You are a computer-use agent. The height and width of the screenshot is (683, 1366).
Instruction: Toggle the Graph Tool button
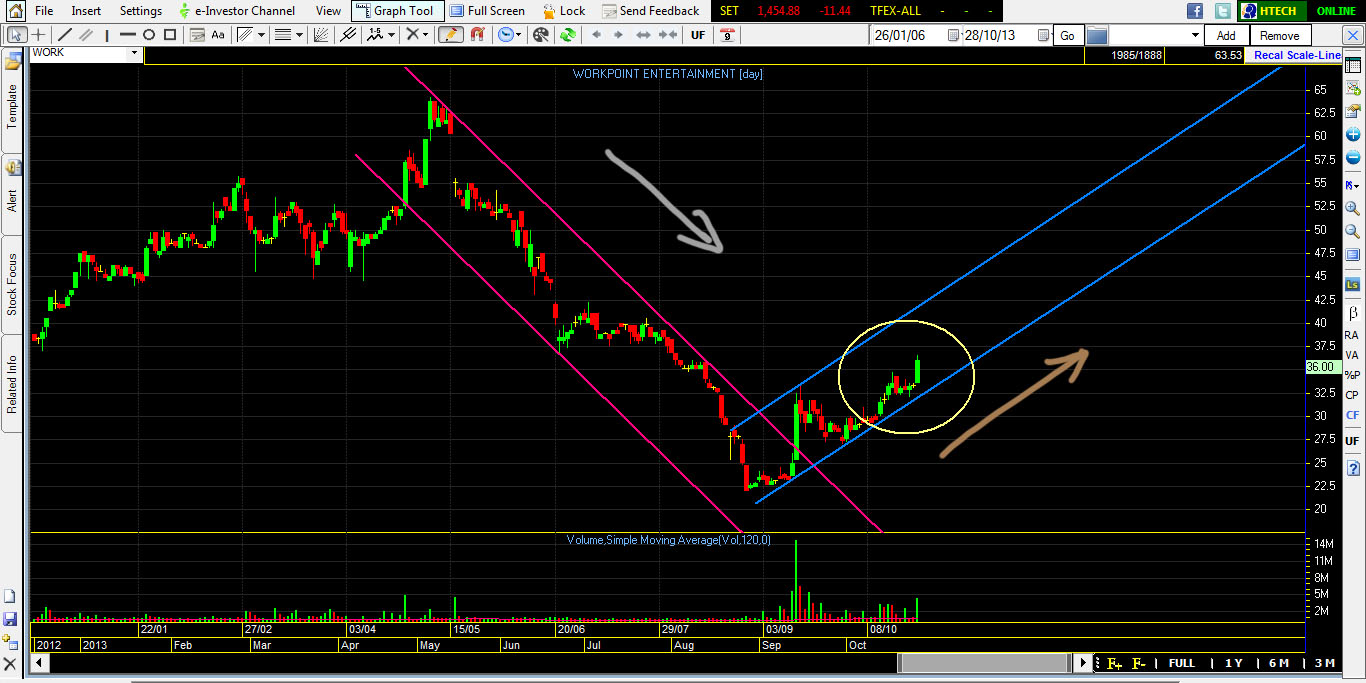(397, 11)
